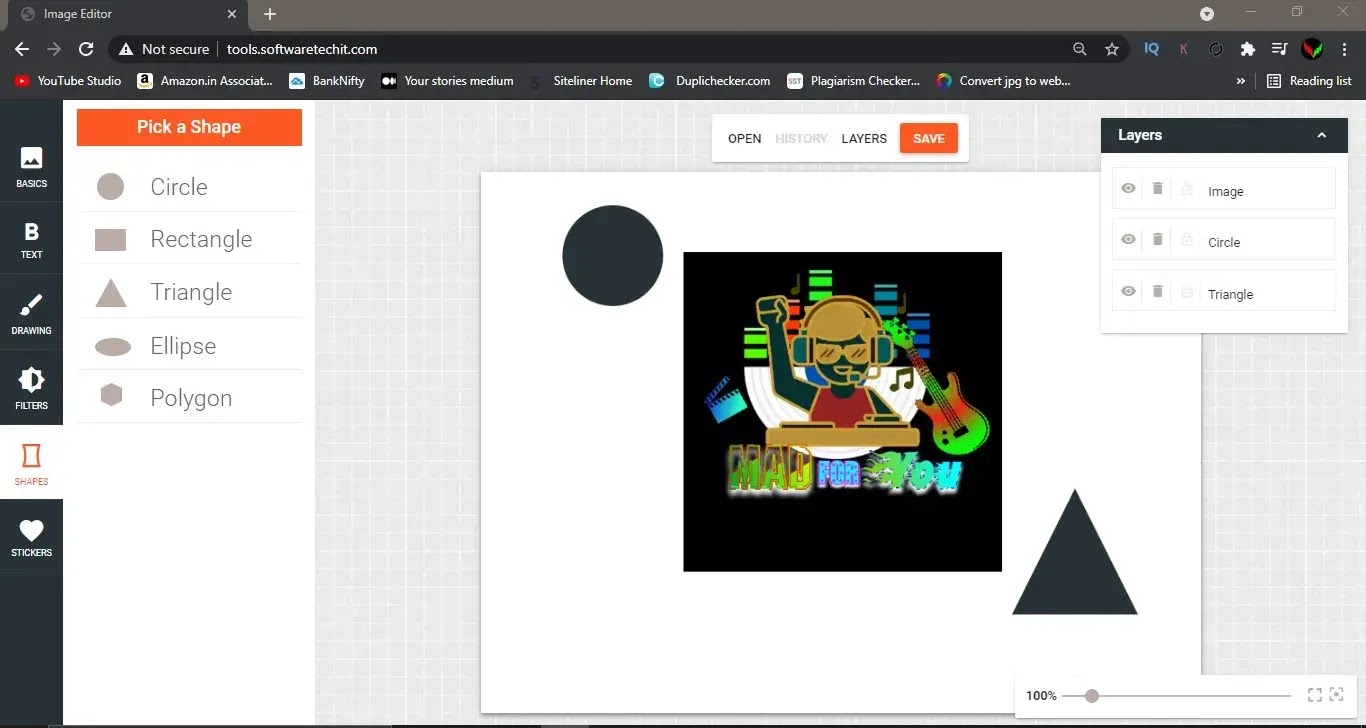The height and width of the screenshot is (728, 1366).
Task: Hide the Circle layer
Action: 1128,239
